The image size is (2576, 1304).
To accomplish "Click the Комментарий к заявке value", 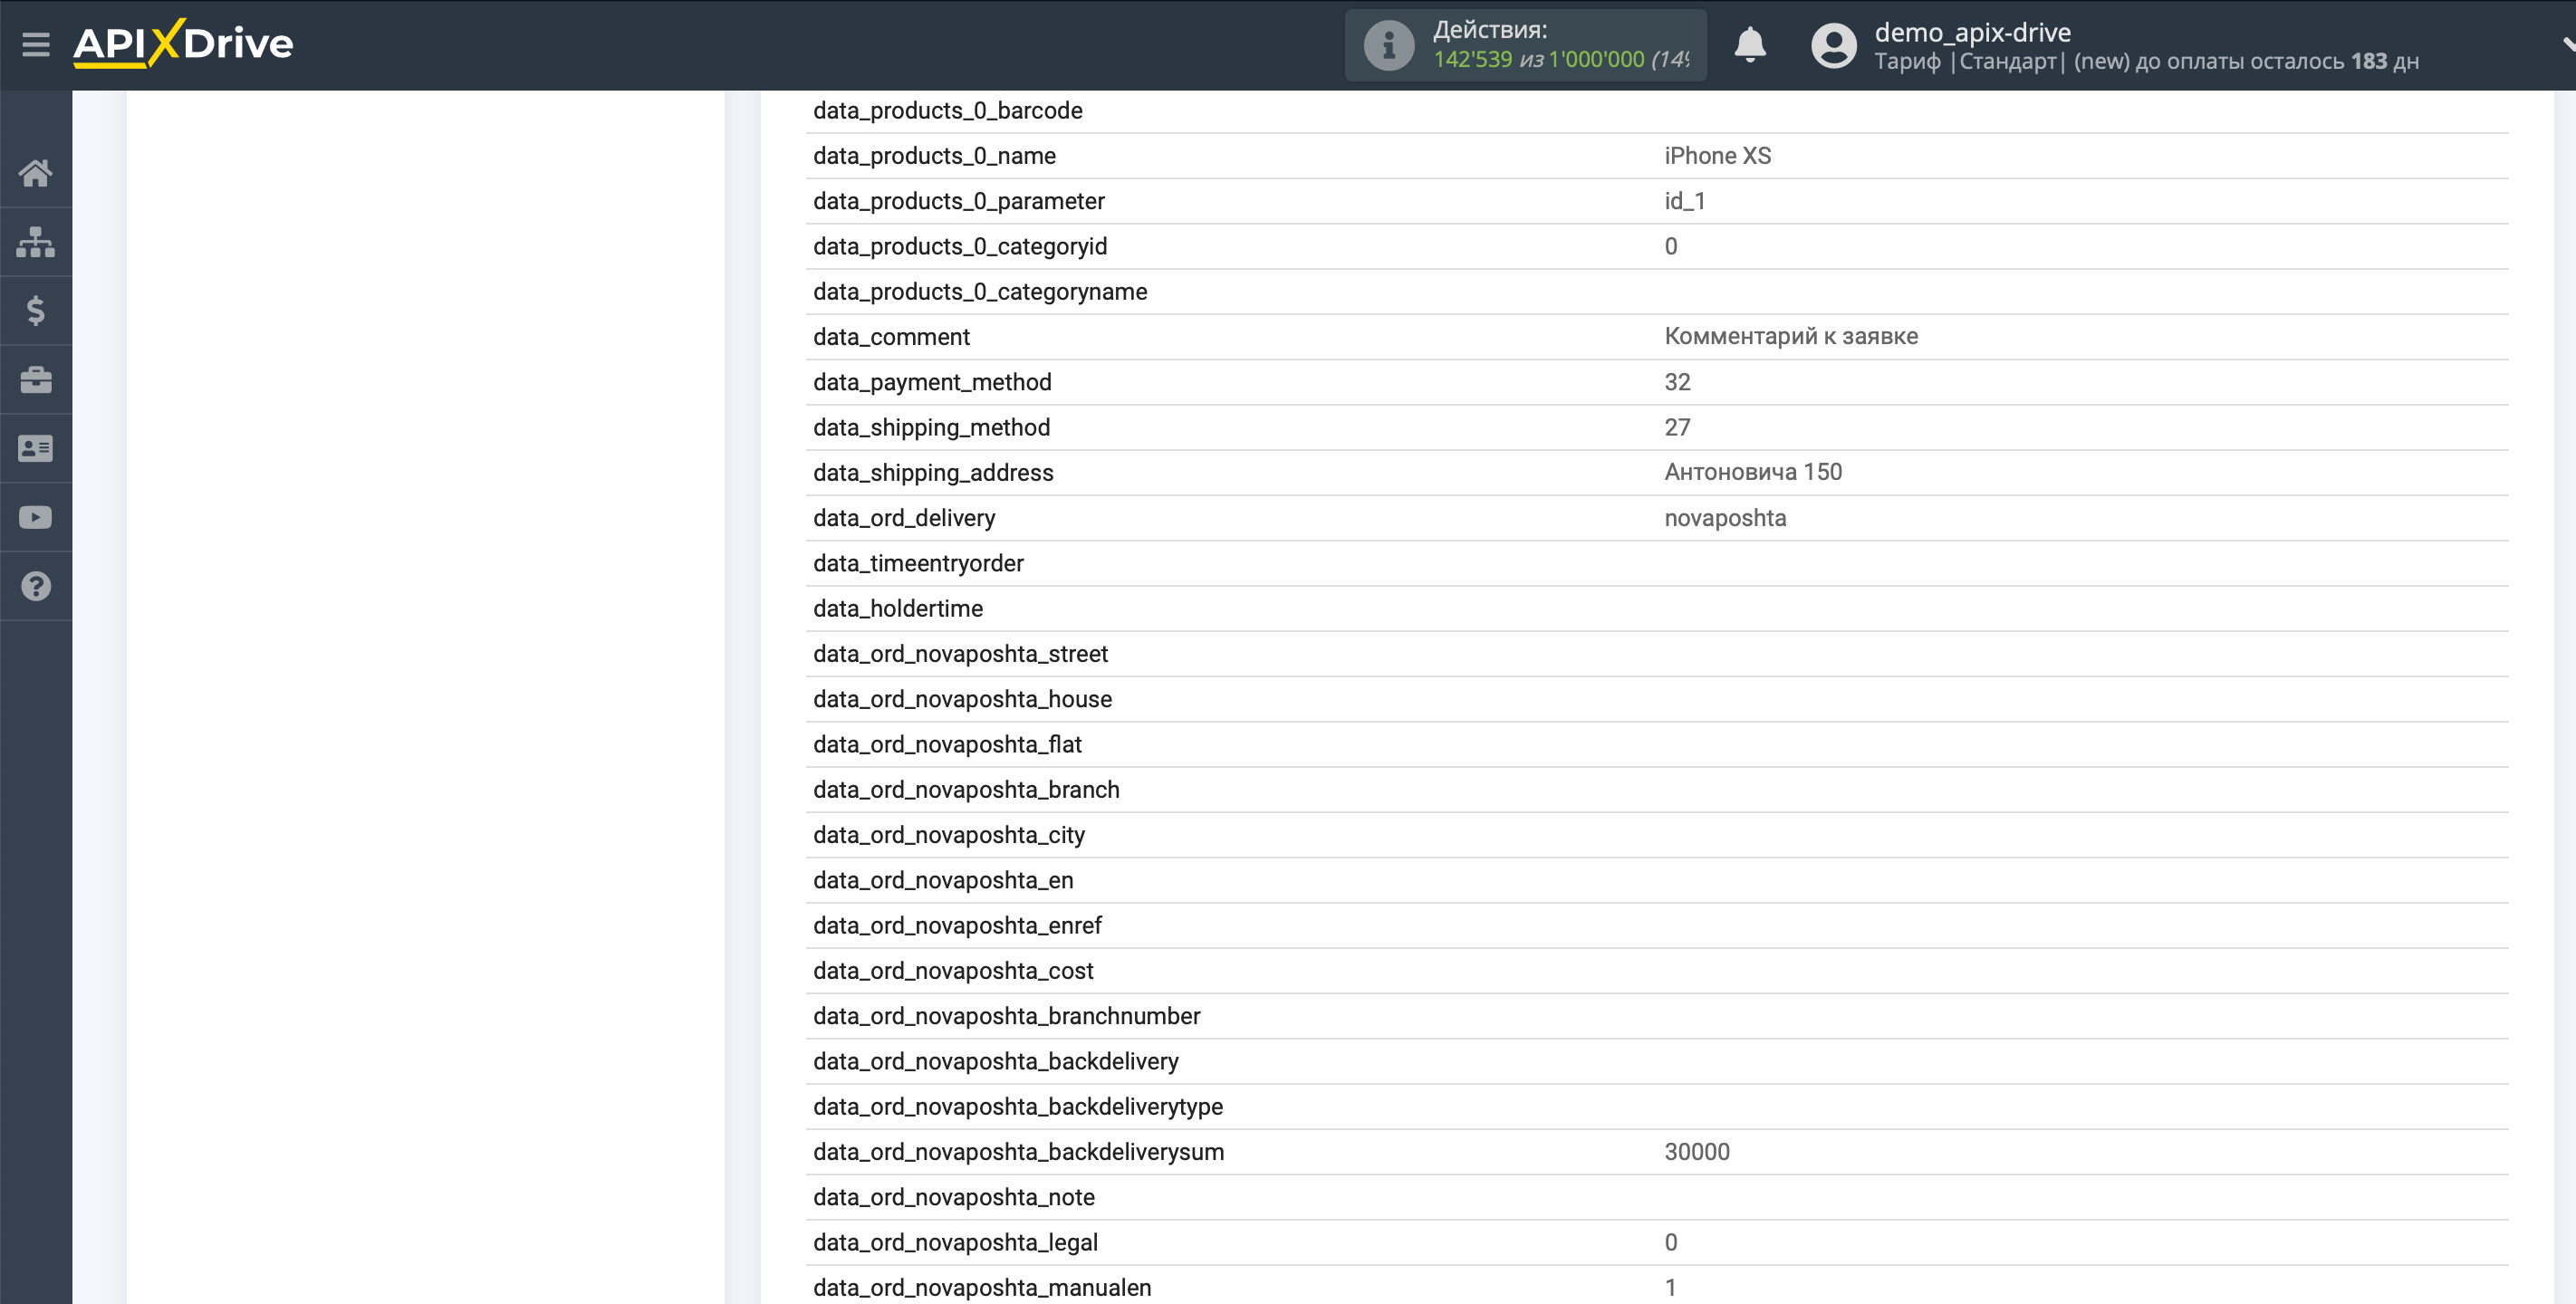I will click(x=1790, y=337).
